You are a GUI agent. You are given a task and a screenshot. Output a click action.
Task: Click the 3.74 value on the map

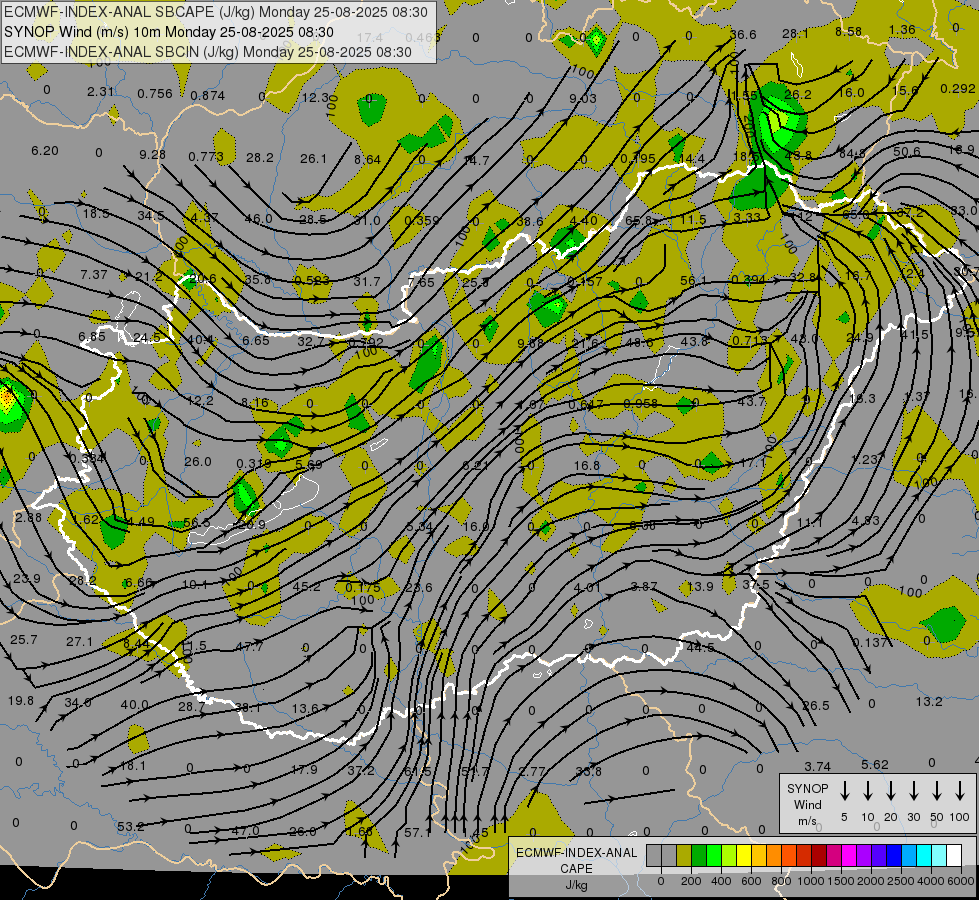click(817, 766)
